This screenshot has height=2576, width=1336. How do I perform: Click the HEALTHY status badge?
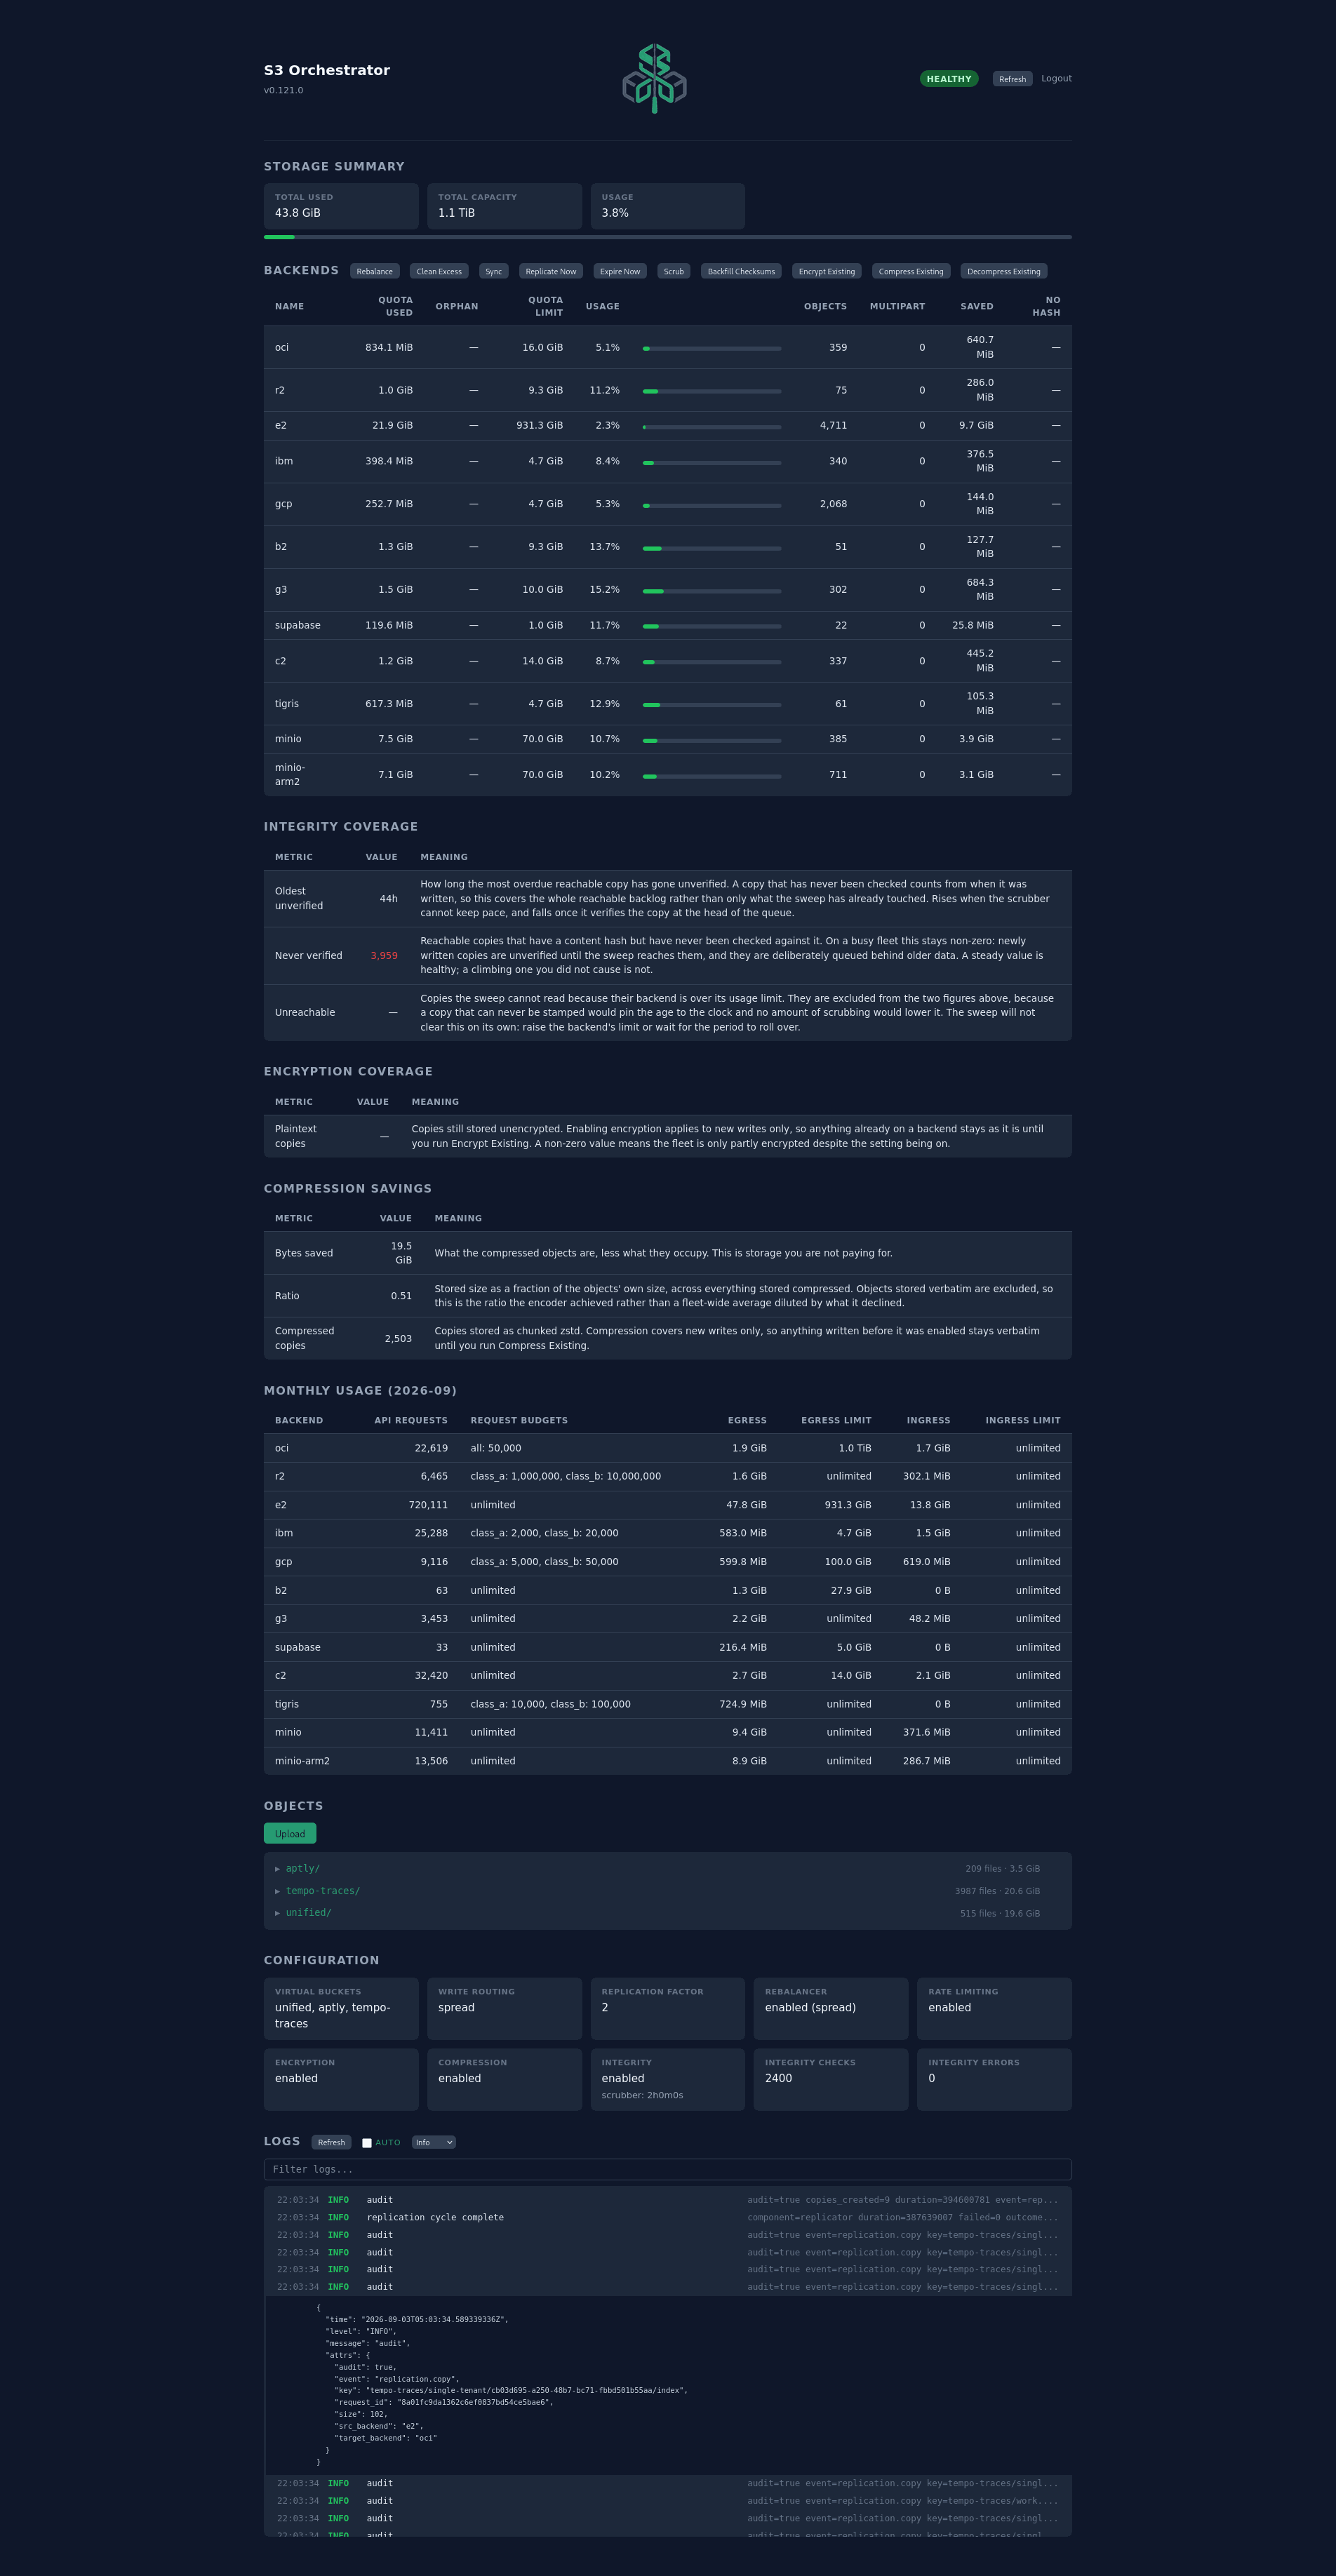pyautogui.click(x=948, y=79)
